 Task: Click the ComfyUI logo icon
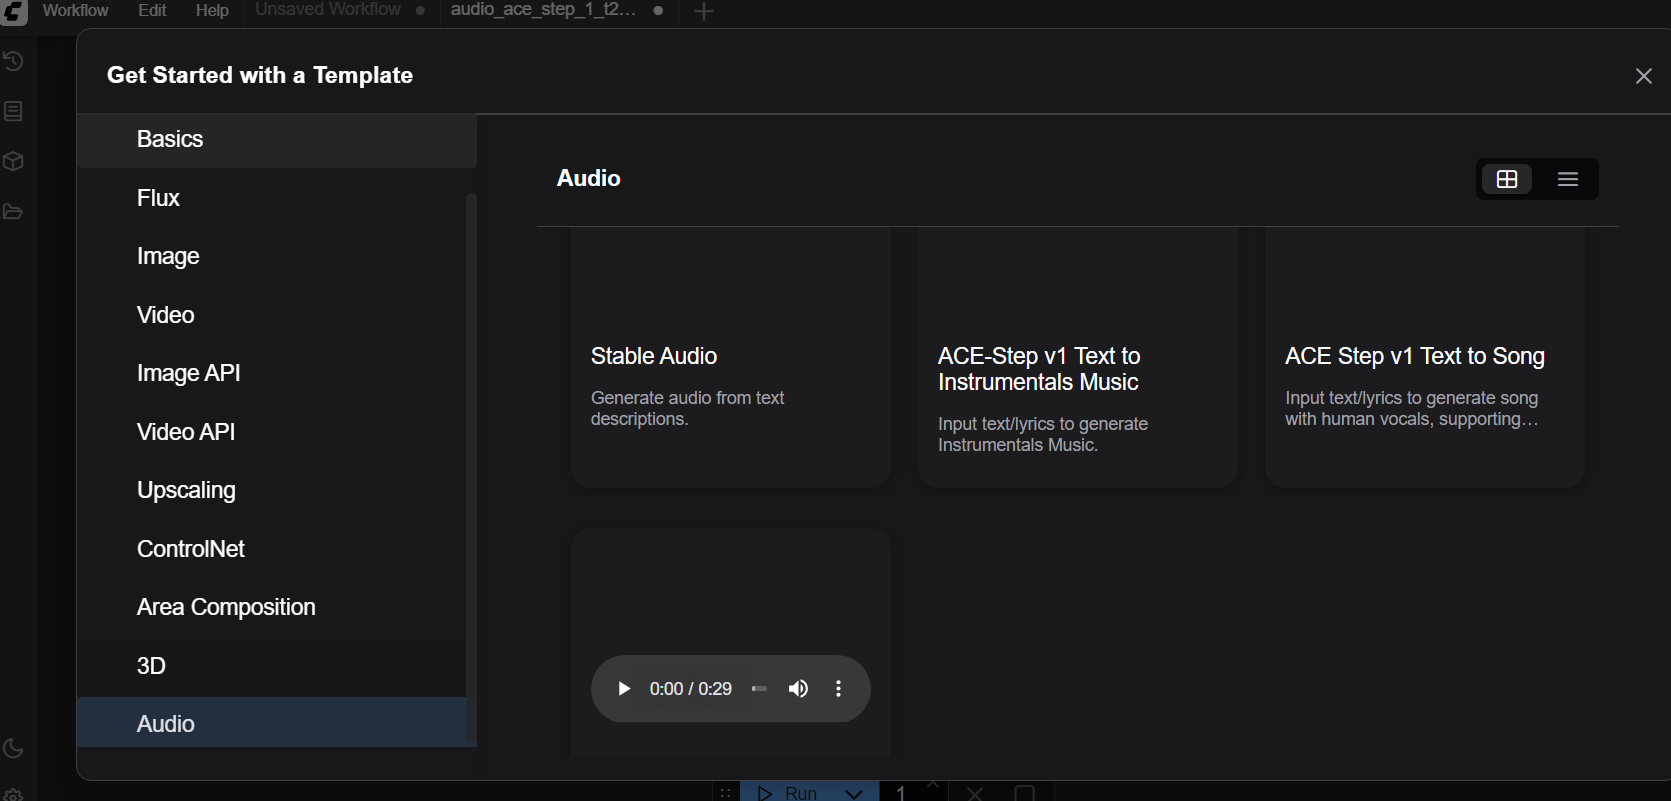[14, 12]
